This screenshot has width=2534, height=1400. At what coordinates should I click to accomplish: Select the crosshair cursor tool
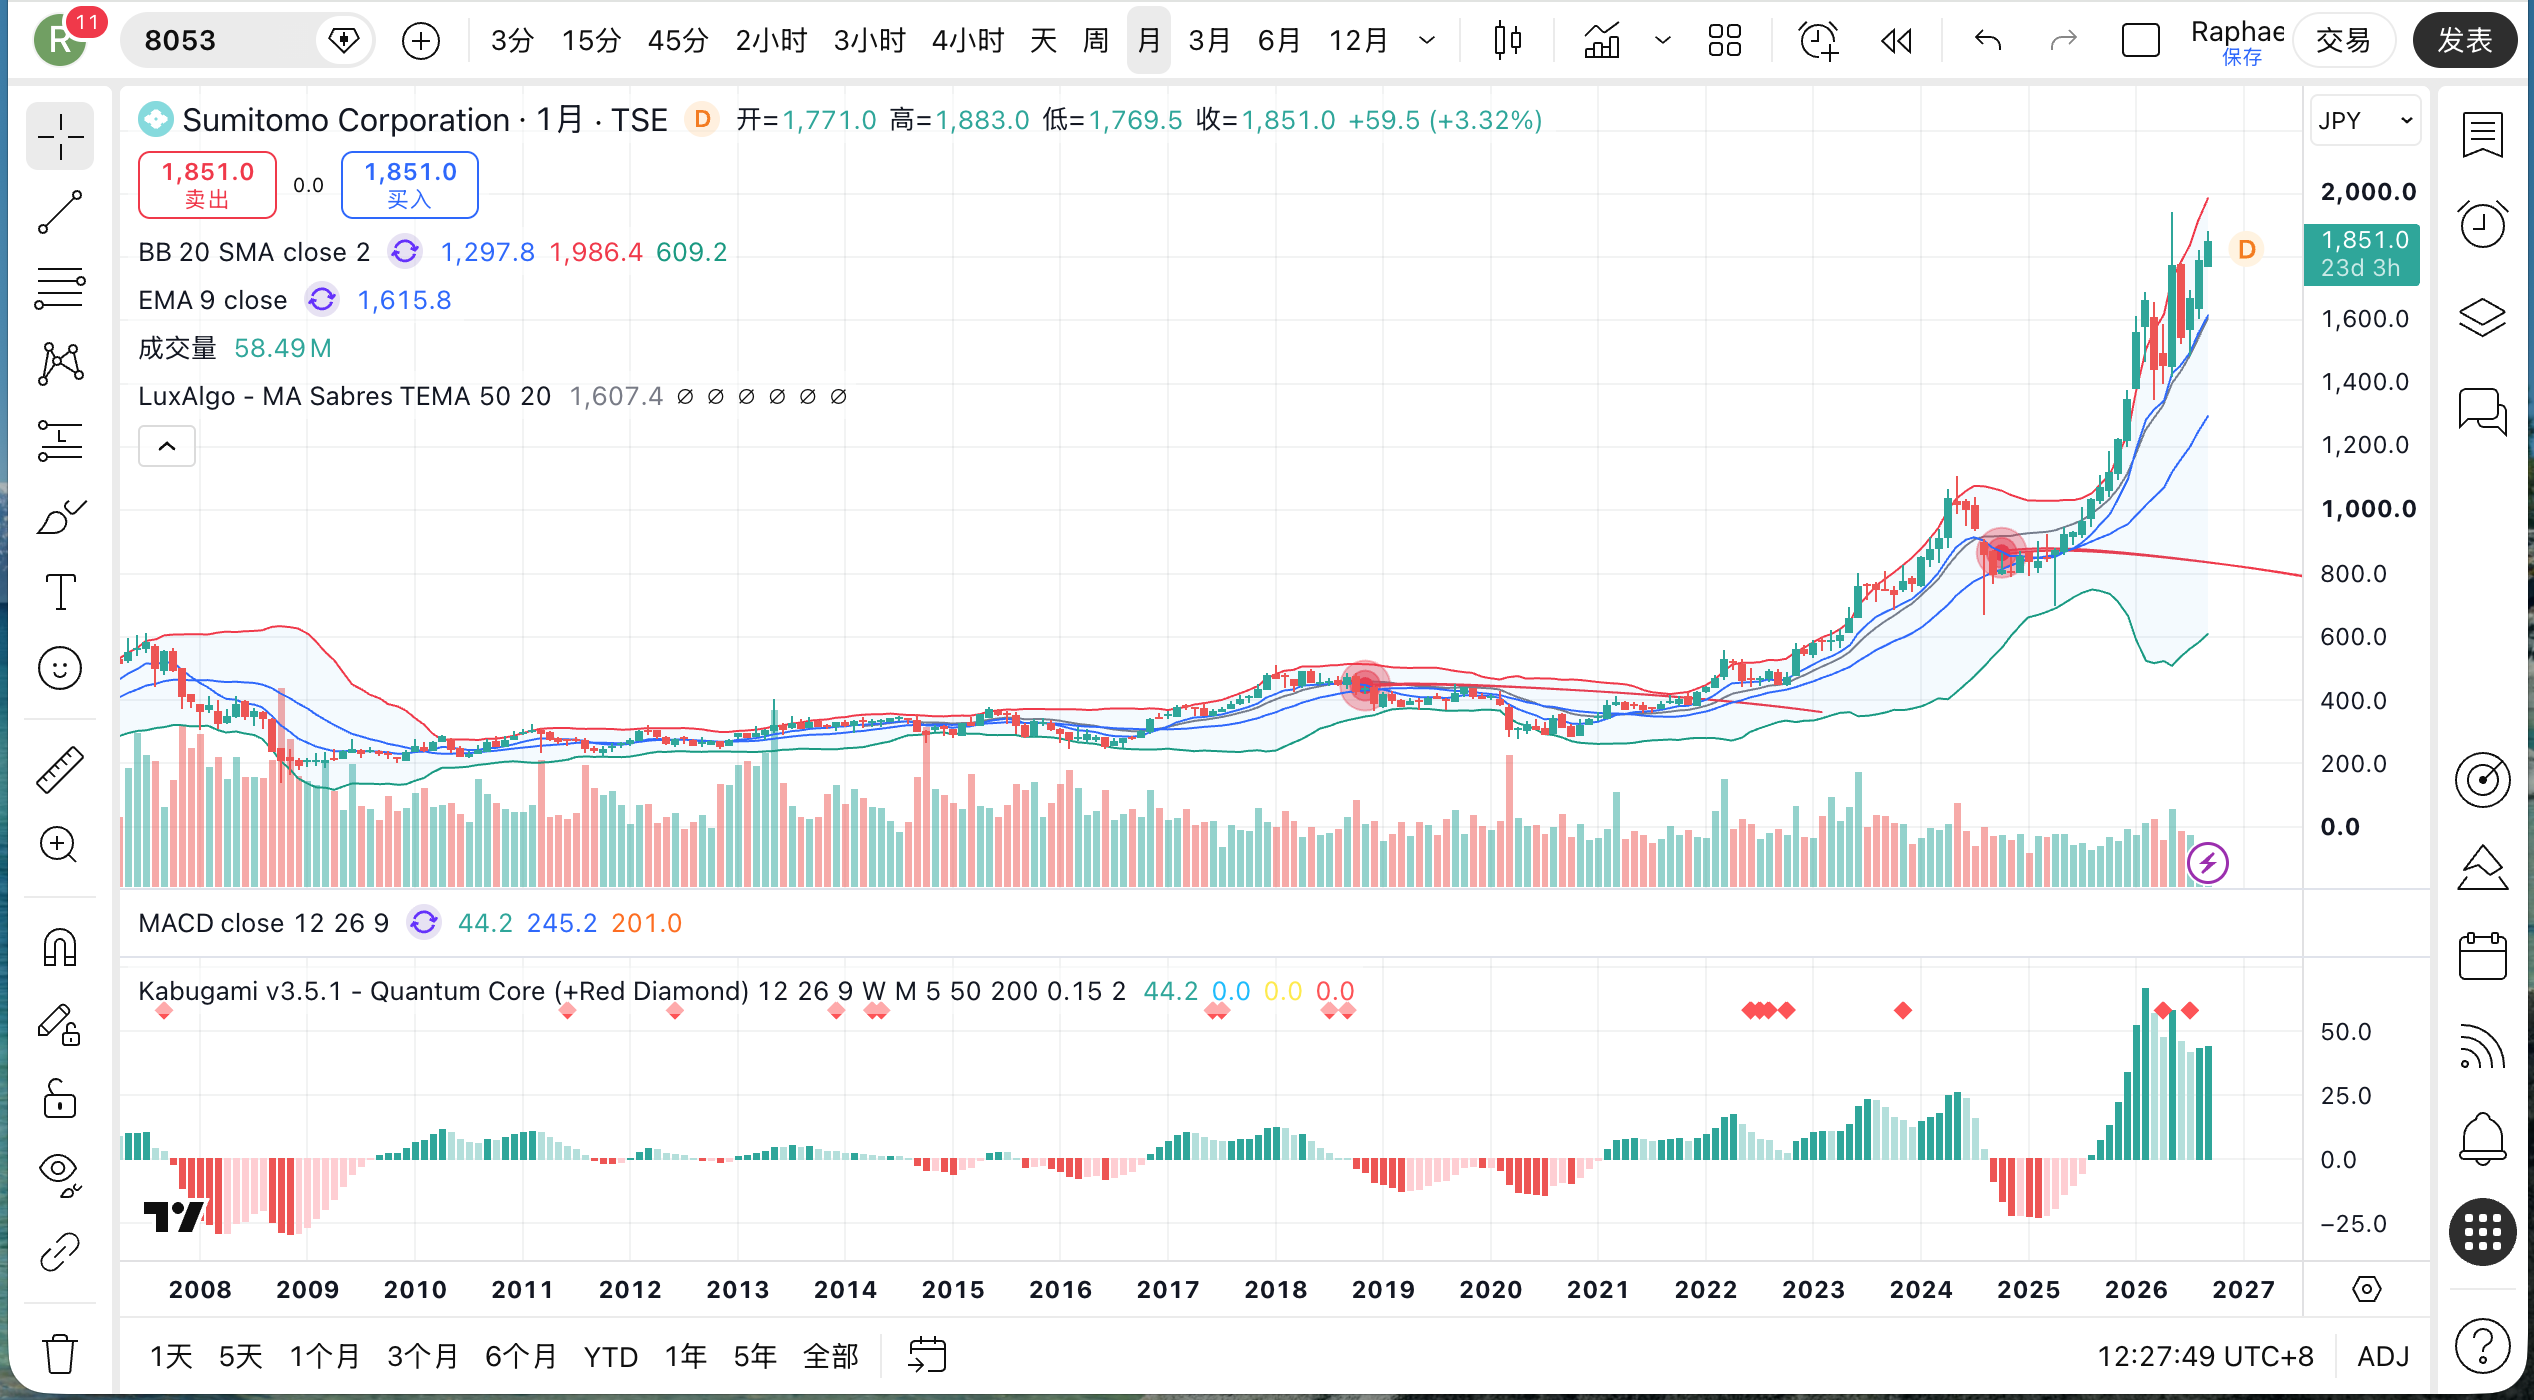point(60,136)
